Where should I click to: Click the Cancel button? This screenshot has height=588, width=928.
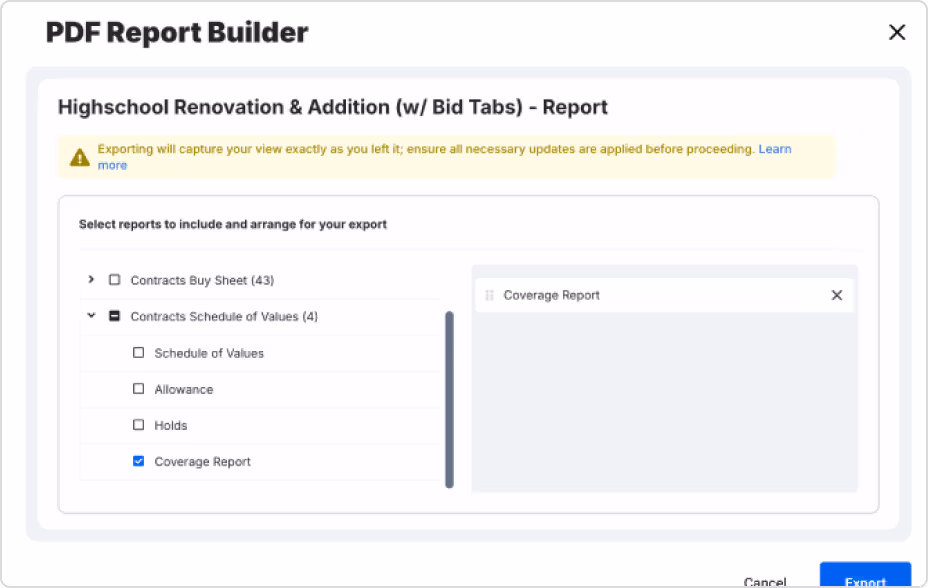tap(765, 581)
